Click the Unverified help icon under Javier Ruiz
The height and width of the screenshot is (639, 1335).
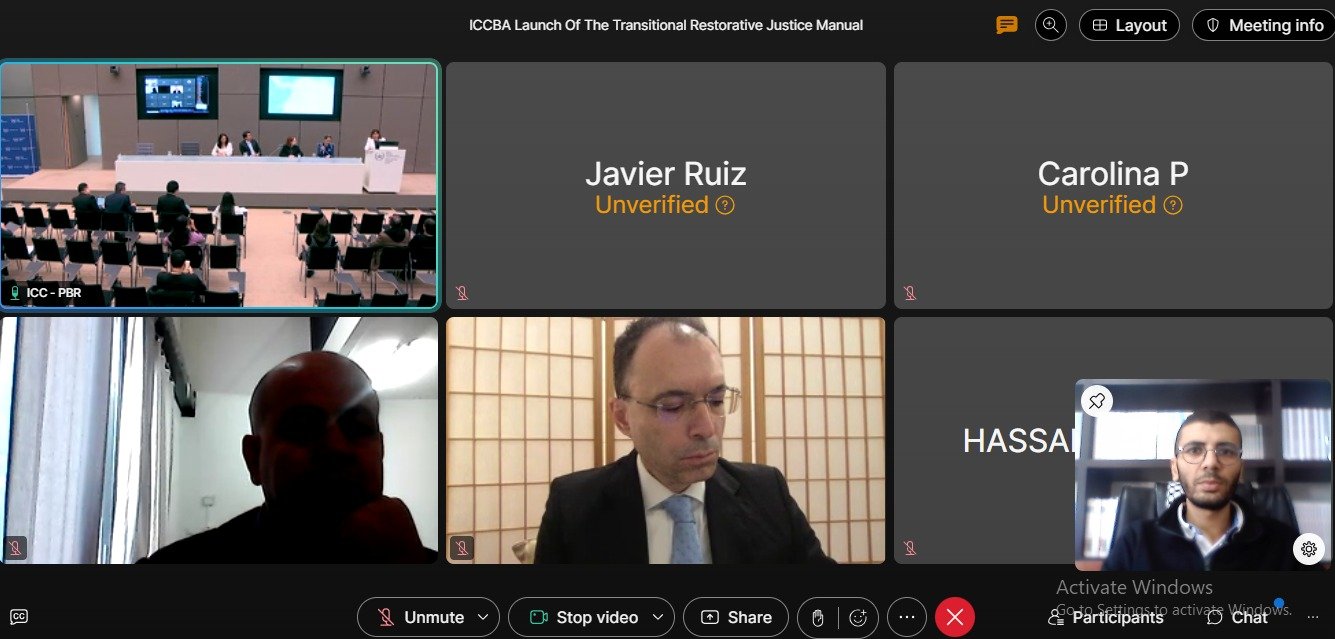pos(725,205)
